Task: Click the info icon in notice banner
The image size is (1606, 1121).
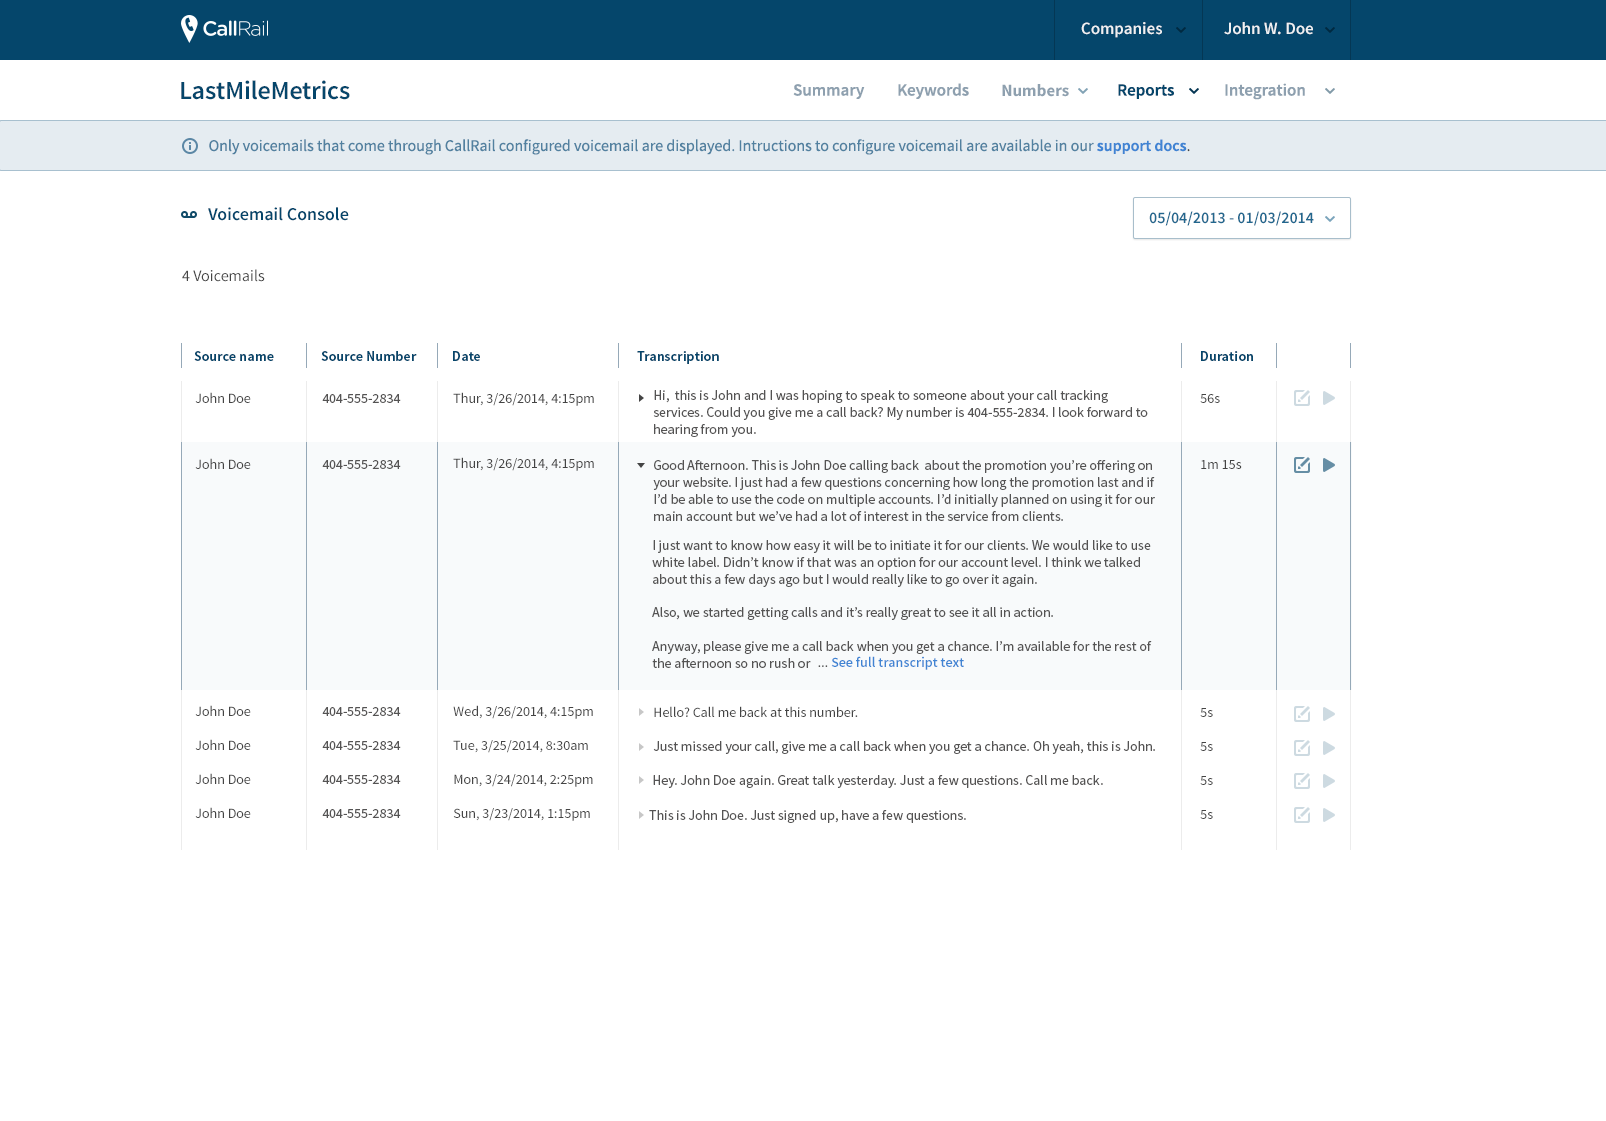Action: click(x=190, y=146)
